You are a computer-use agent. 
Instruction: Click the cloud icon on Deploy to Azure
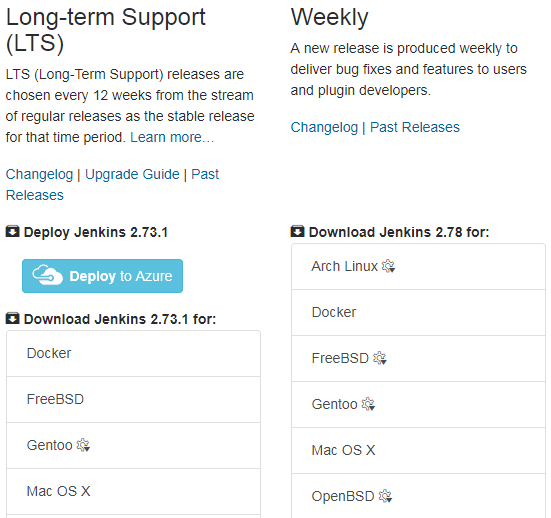(47, 275)
